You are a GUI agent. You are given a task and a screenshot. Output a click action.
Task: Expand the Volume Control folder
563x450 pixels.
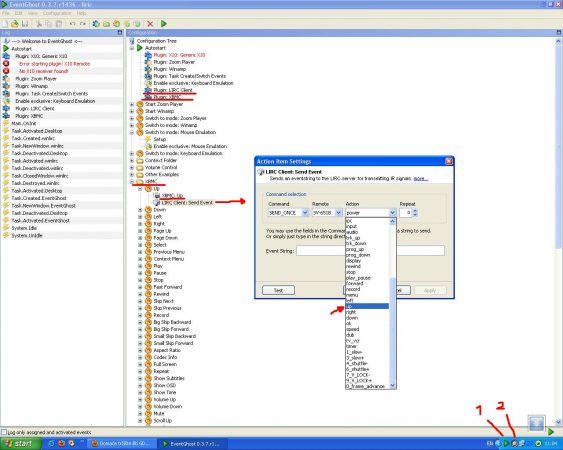(x=132, y=167)
